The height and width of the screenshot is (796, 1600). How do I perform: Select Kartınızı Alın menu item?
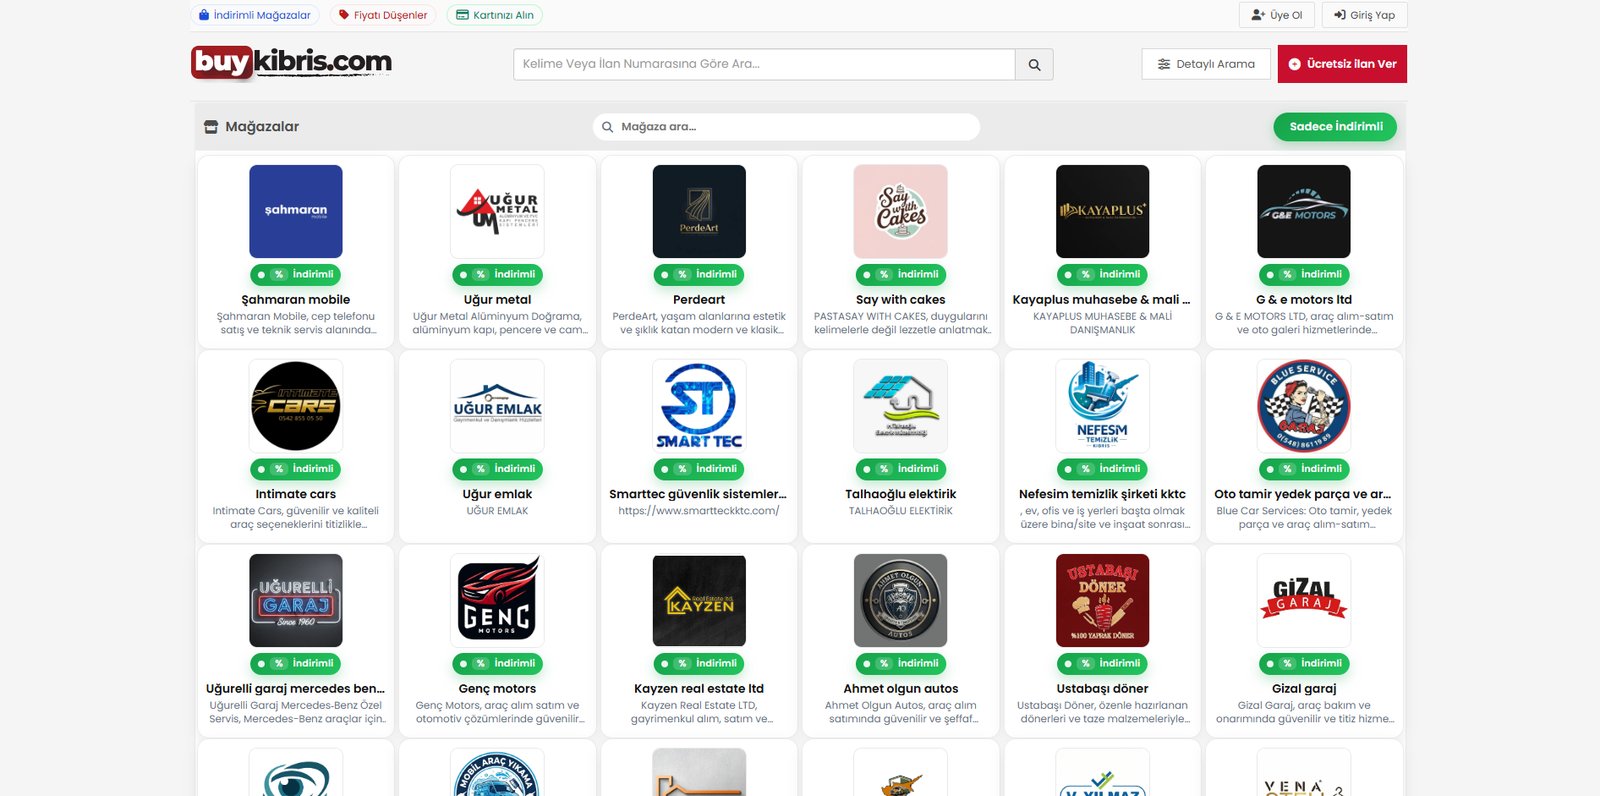point(495,15)
